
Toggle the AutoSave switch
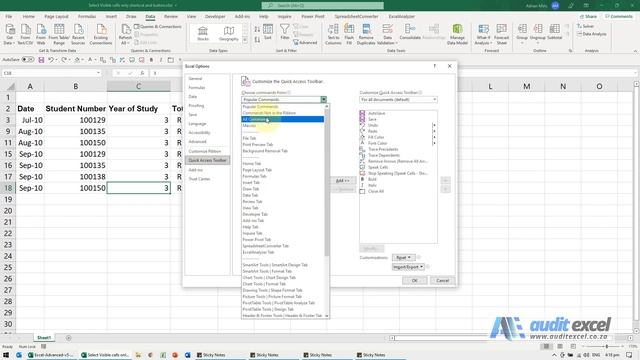point(28,60)
